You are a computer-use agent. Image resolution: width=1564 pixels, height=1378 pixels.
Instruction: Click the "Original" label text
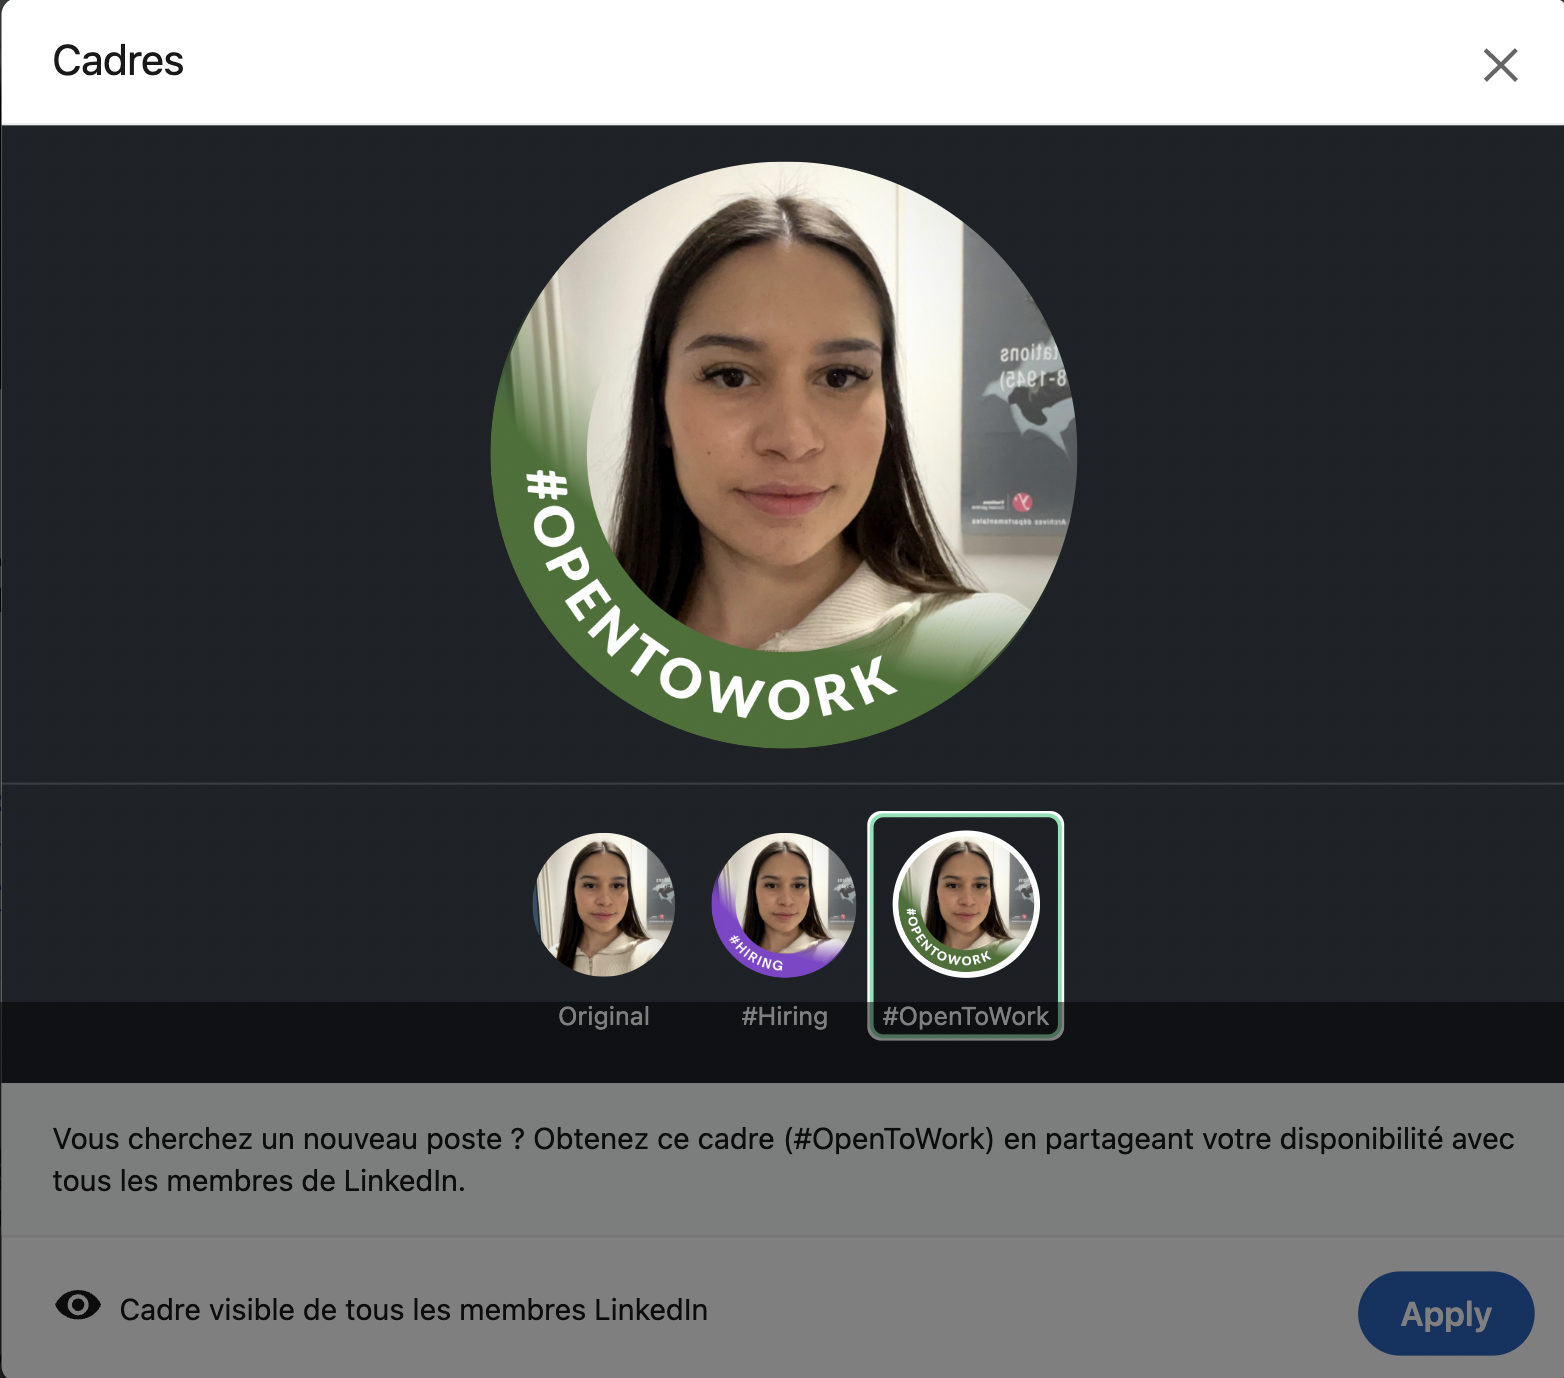pyautogui.click(x=604, y=1016)
